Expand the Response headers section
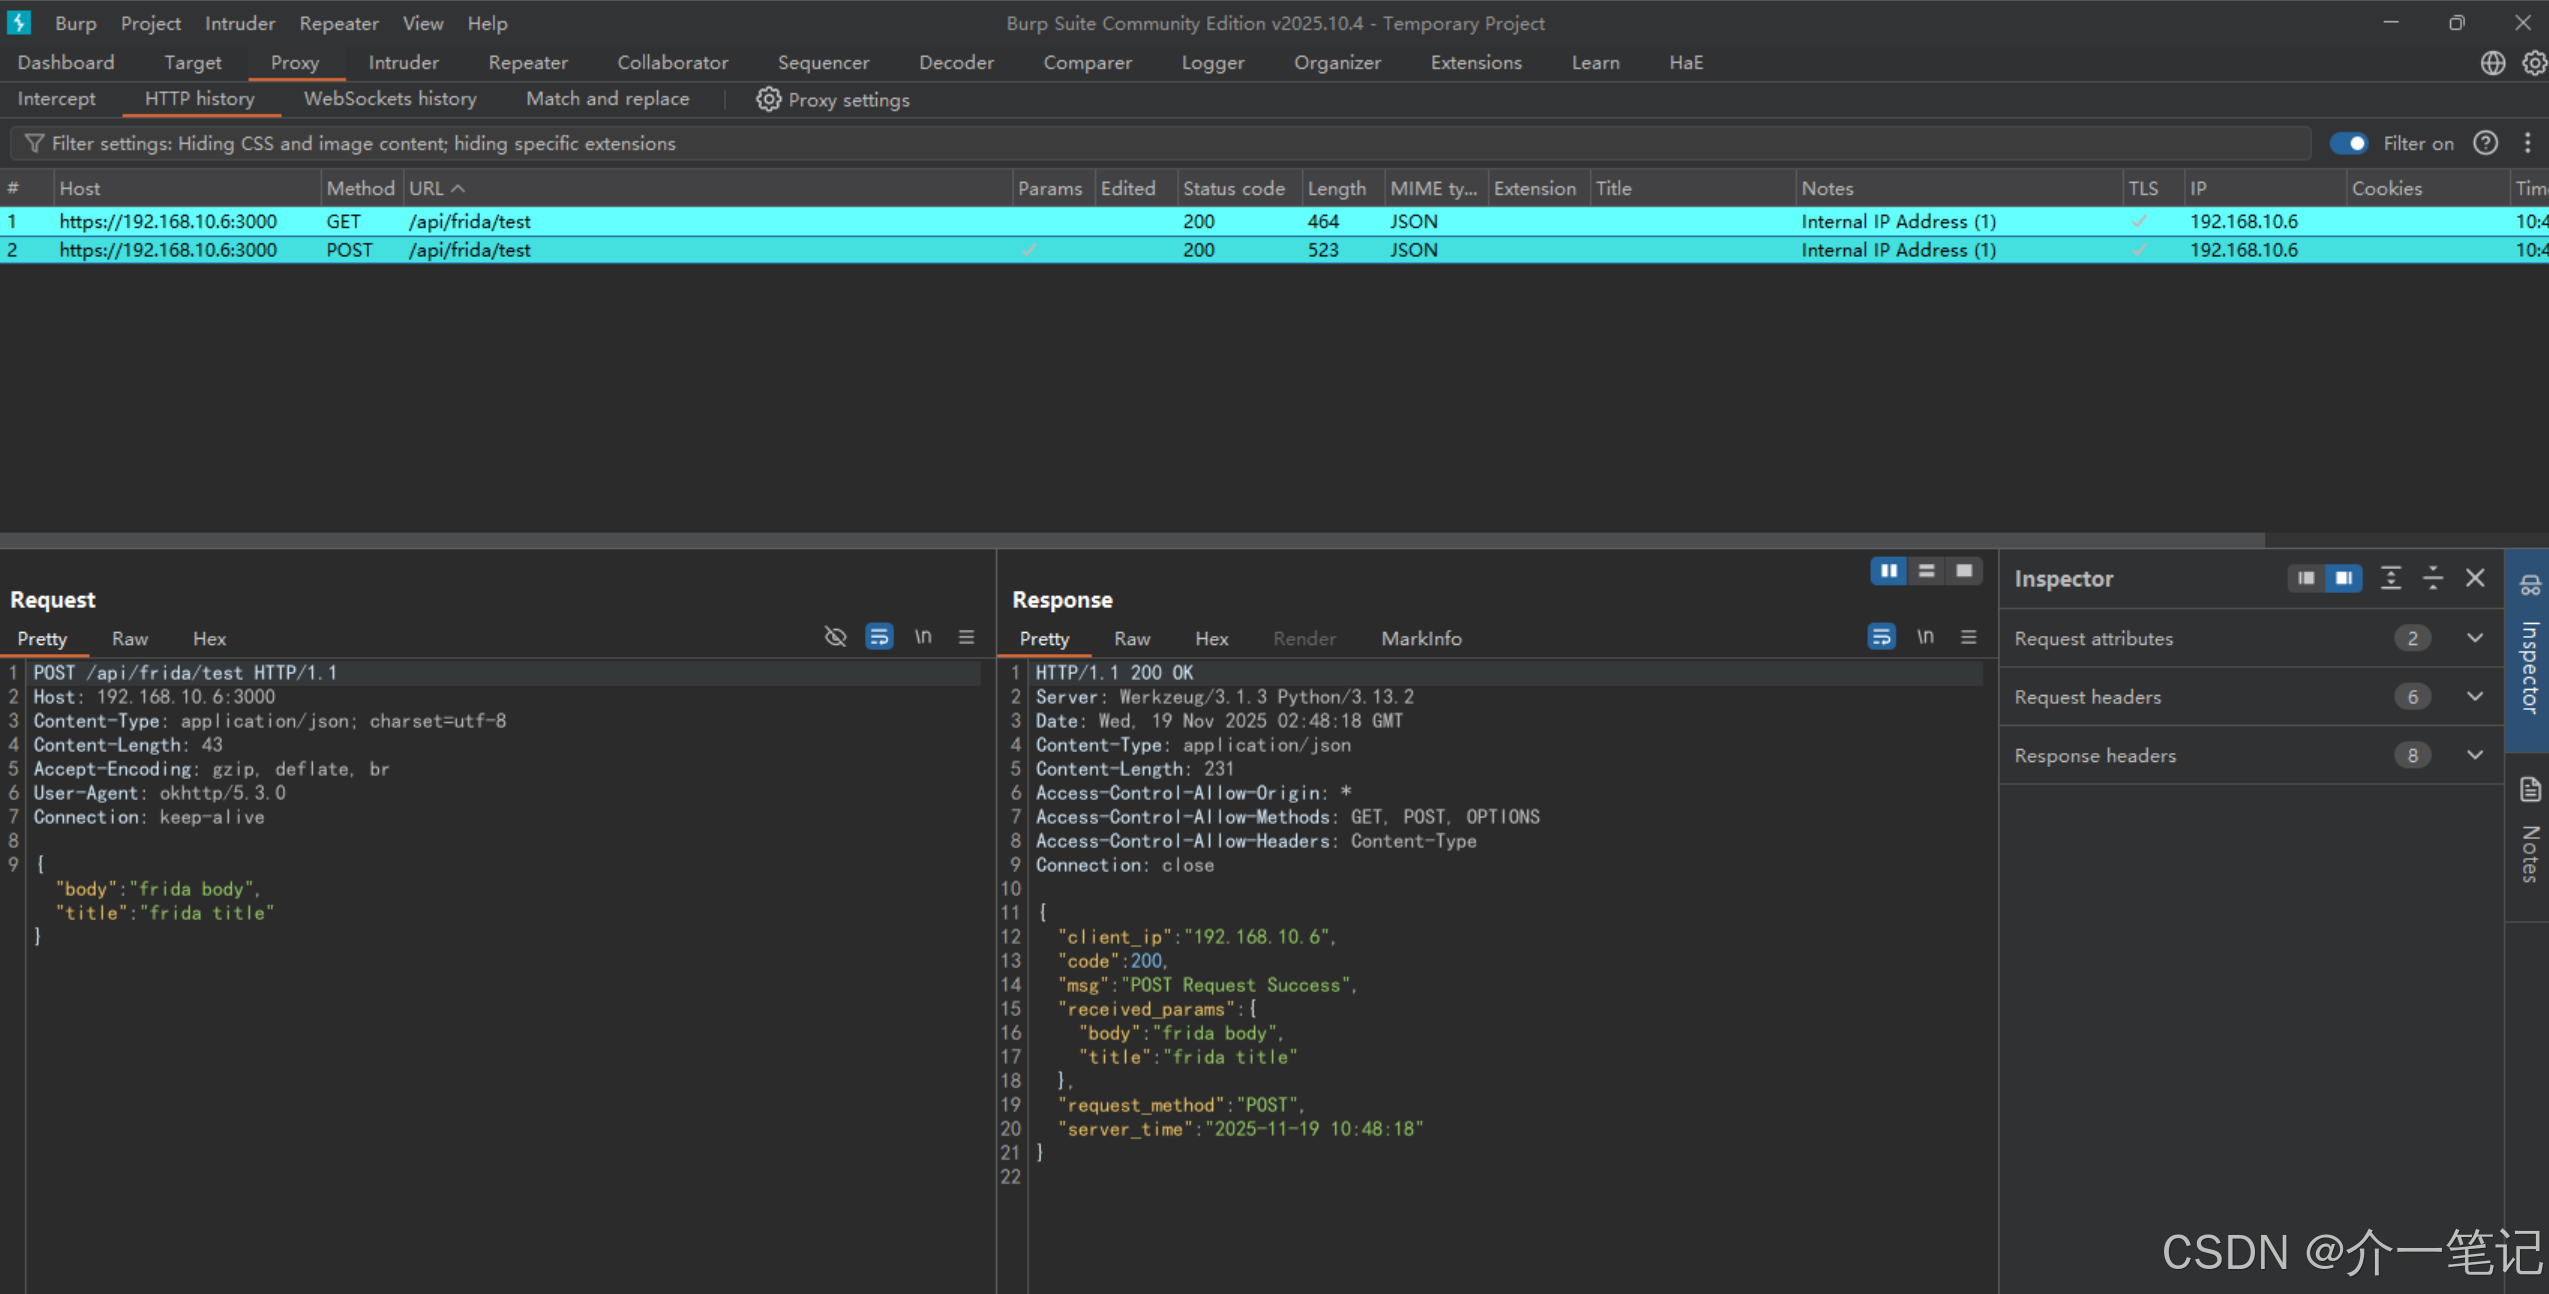This screenshot has height=1294, width=2549. pyautogui.click(x=2474, y=755)
